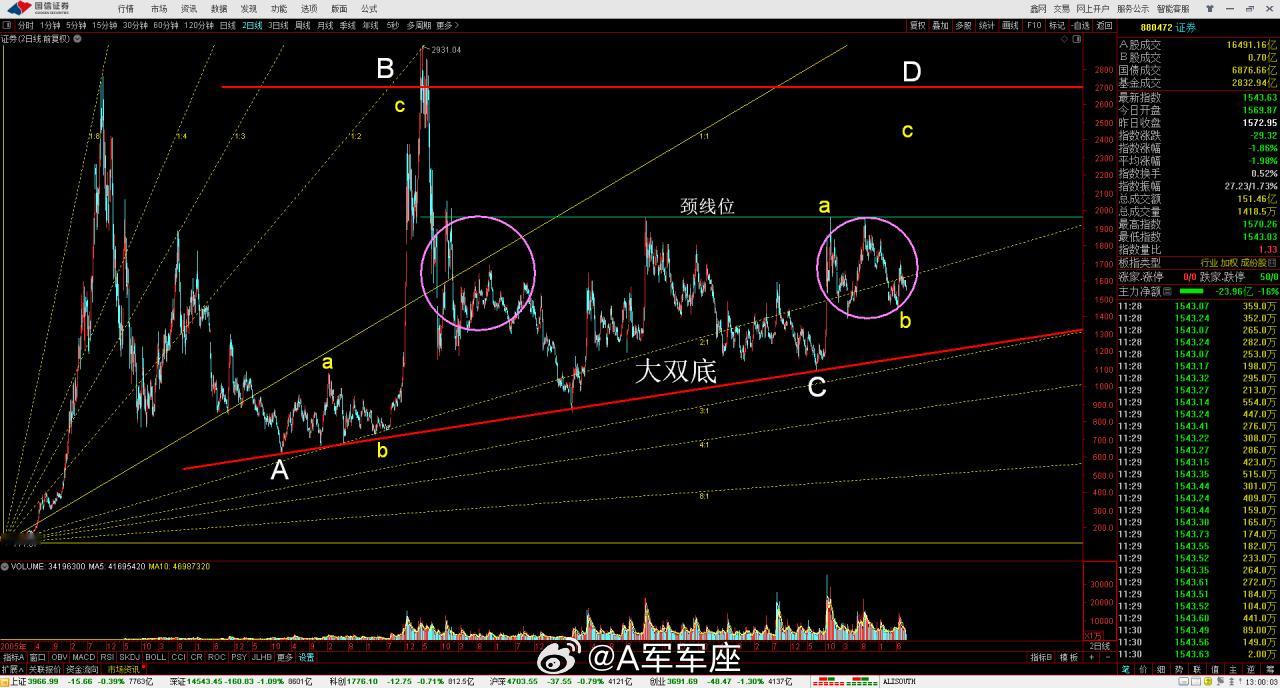Screen dimensions: 1280x688
Task: Click the 叠加 toolbar button
Action: point(940,25)
